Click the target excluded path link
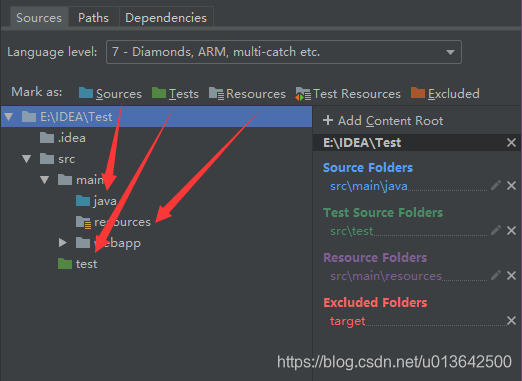 pos(348,321)
